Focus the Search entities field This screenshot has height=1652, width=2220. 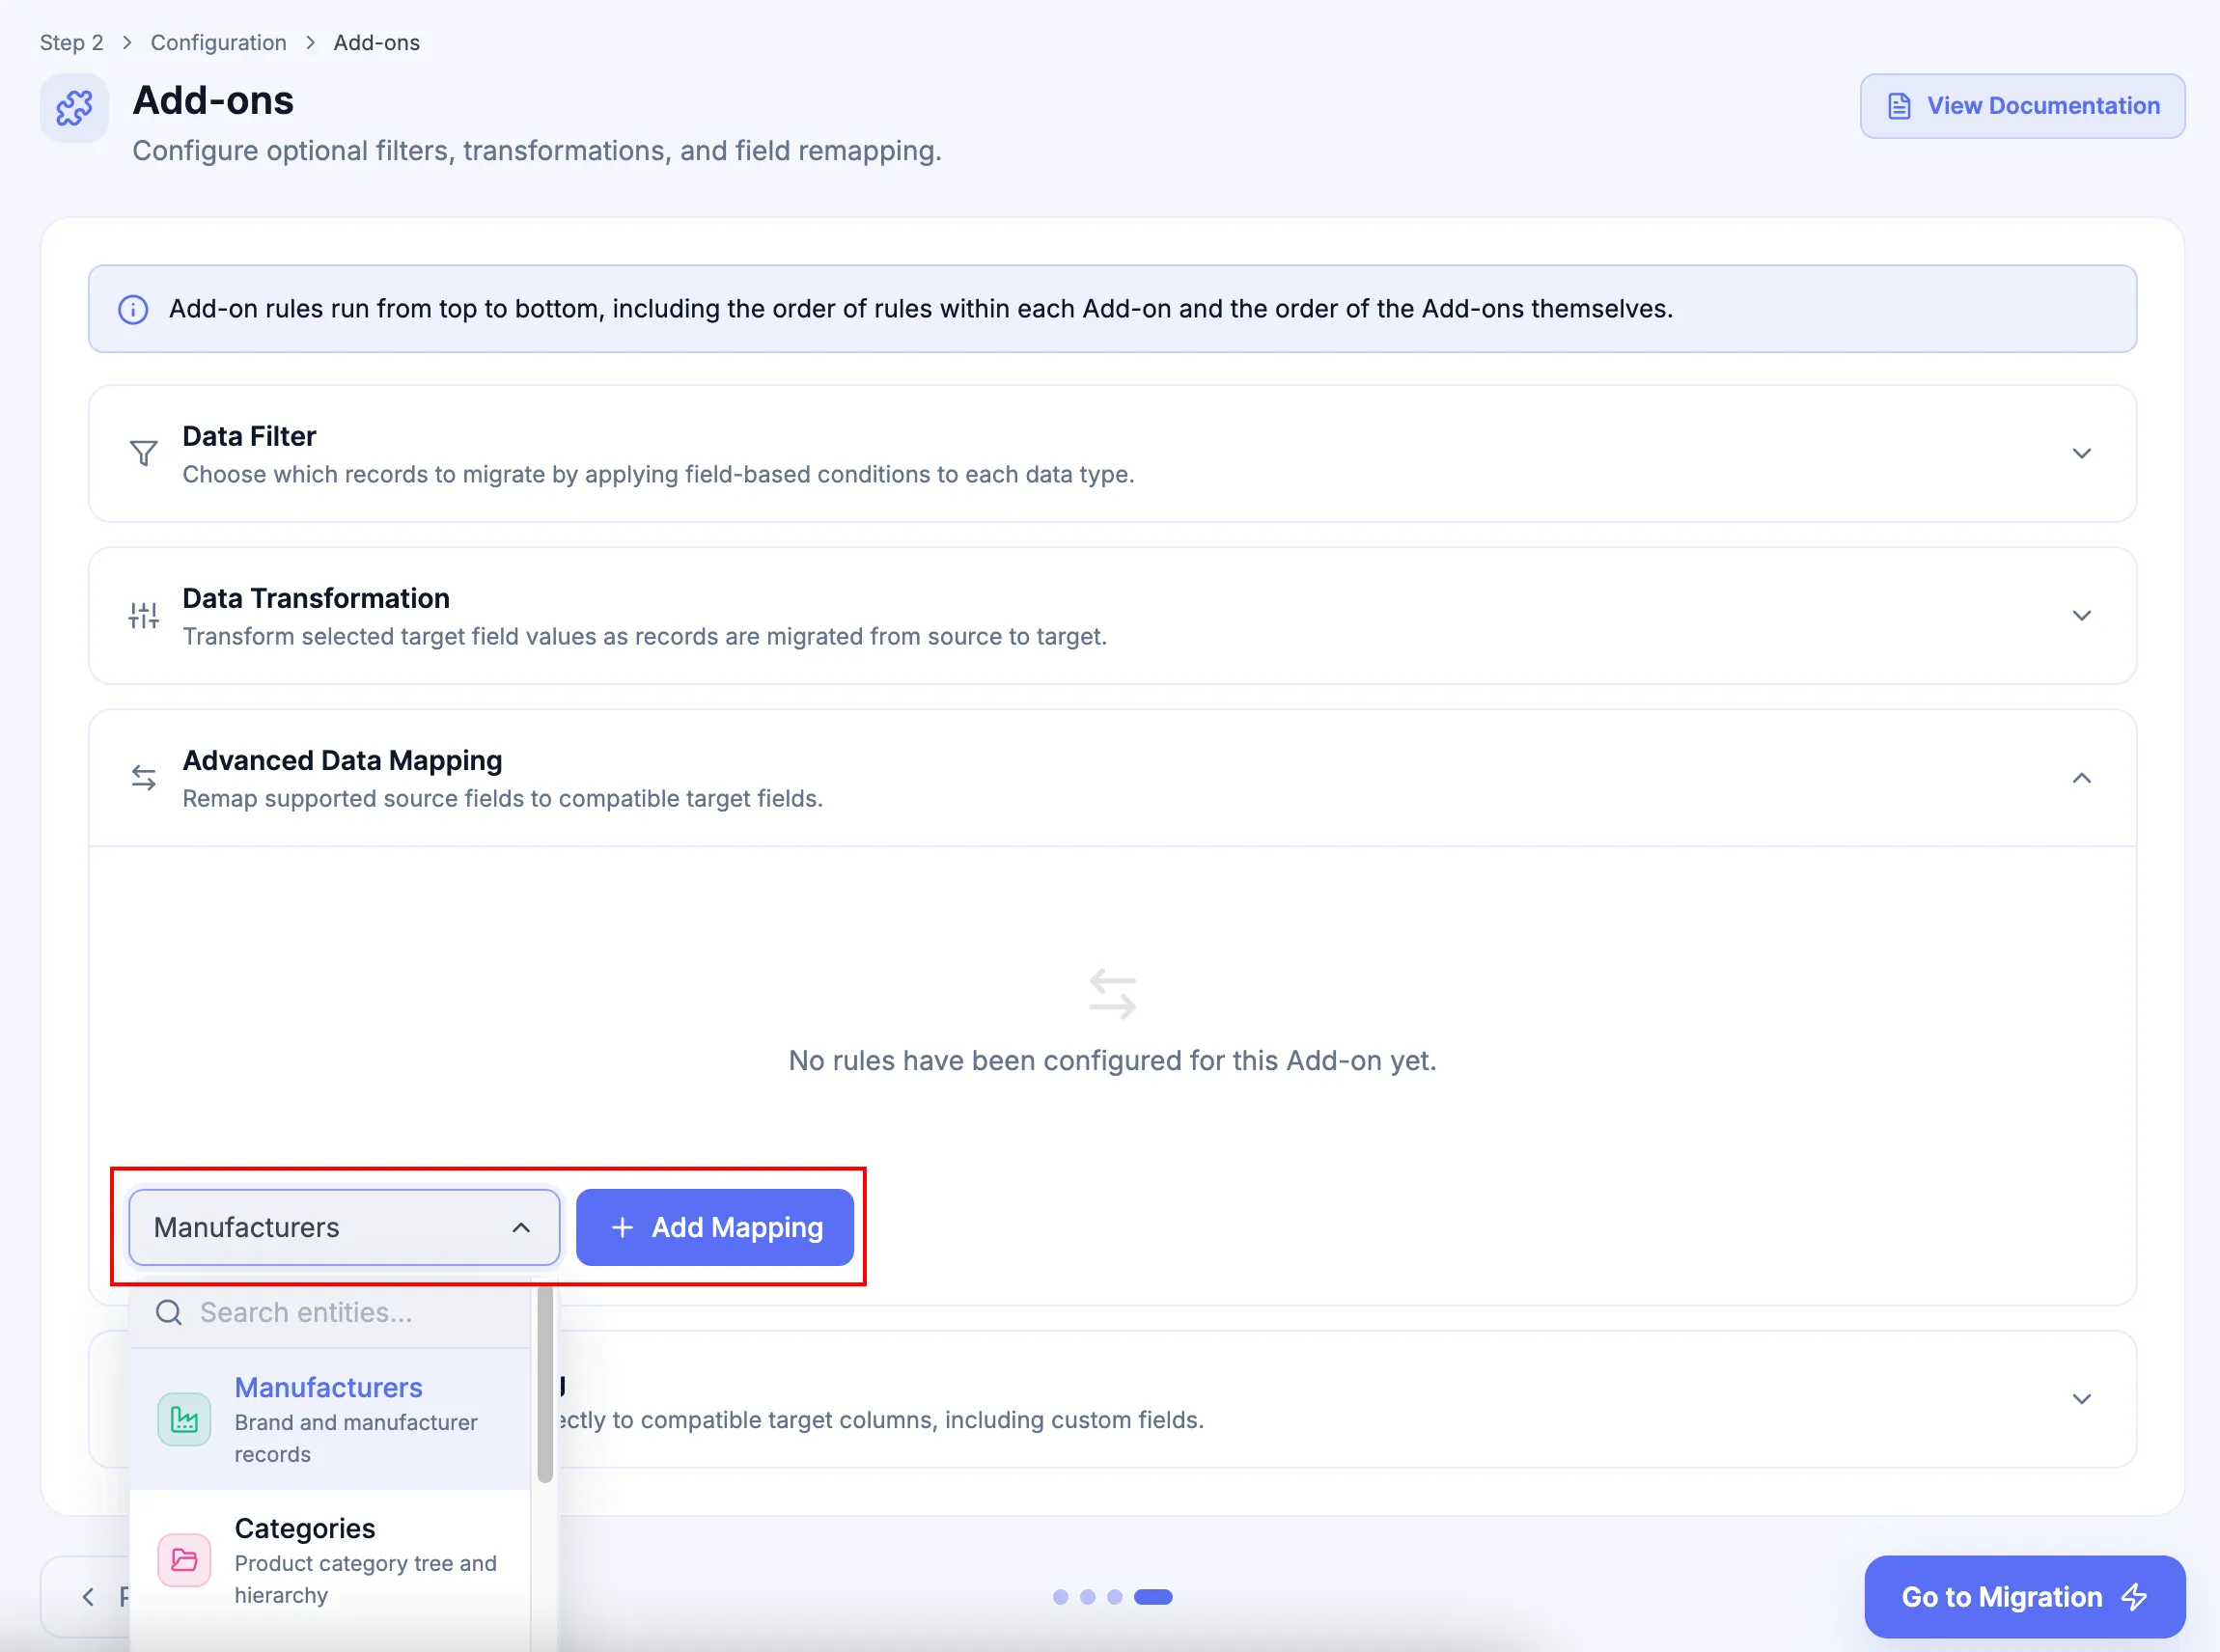coord(330,1313)
